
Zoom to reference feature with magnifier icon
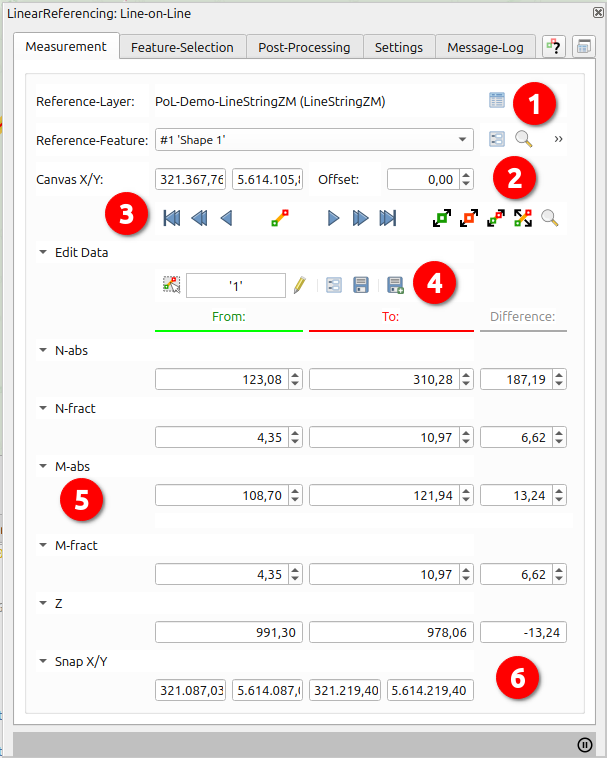(x=523, y=140)
